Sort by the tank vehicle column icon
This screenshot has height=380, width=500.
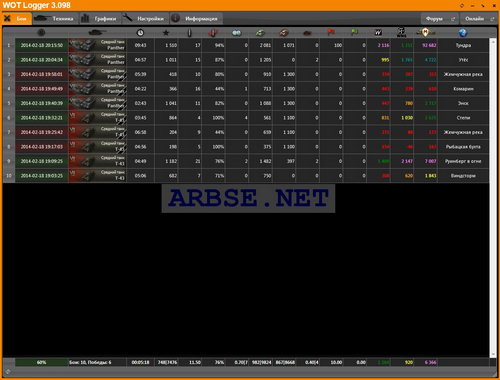[x=97, y=32]
